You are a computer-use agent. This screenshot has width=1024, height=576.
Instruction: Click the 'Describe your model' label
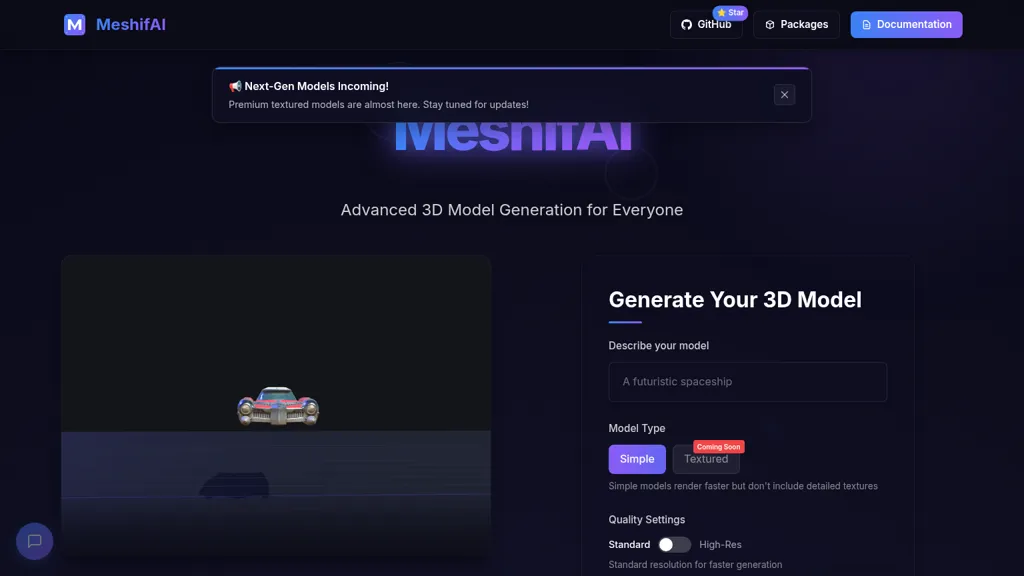pos(658,345)
